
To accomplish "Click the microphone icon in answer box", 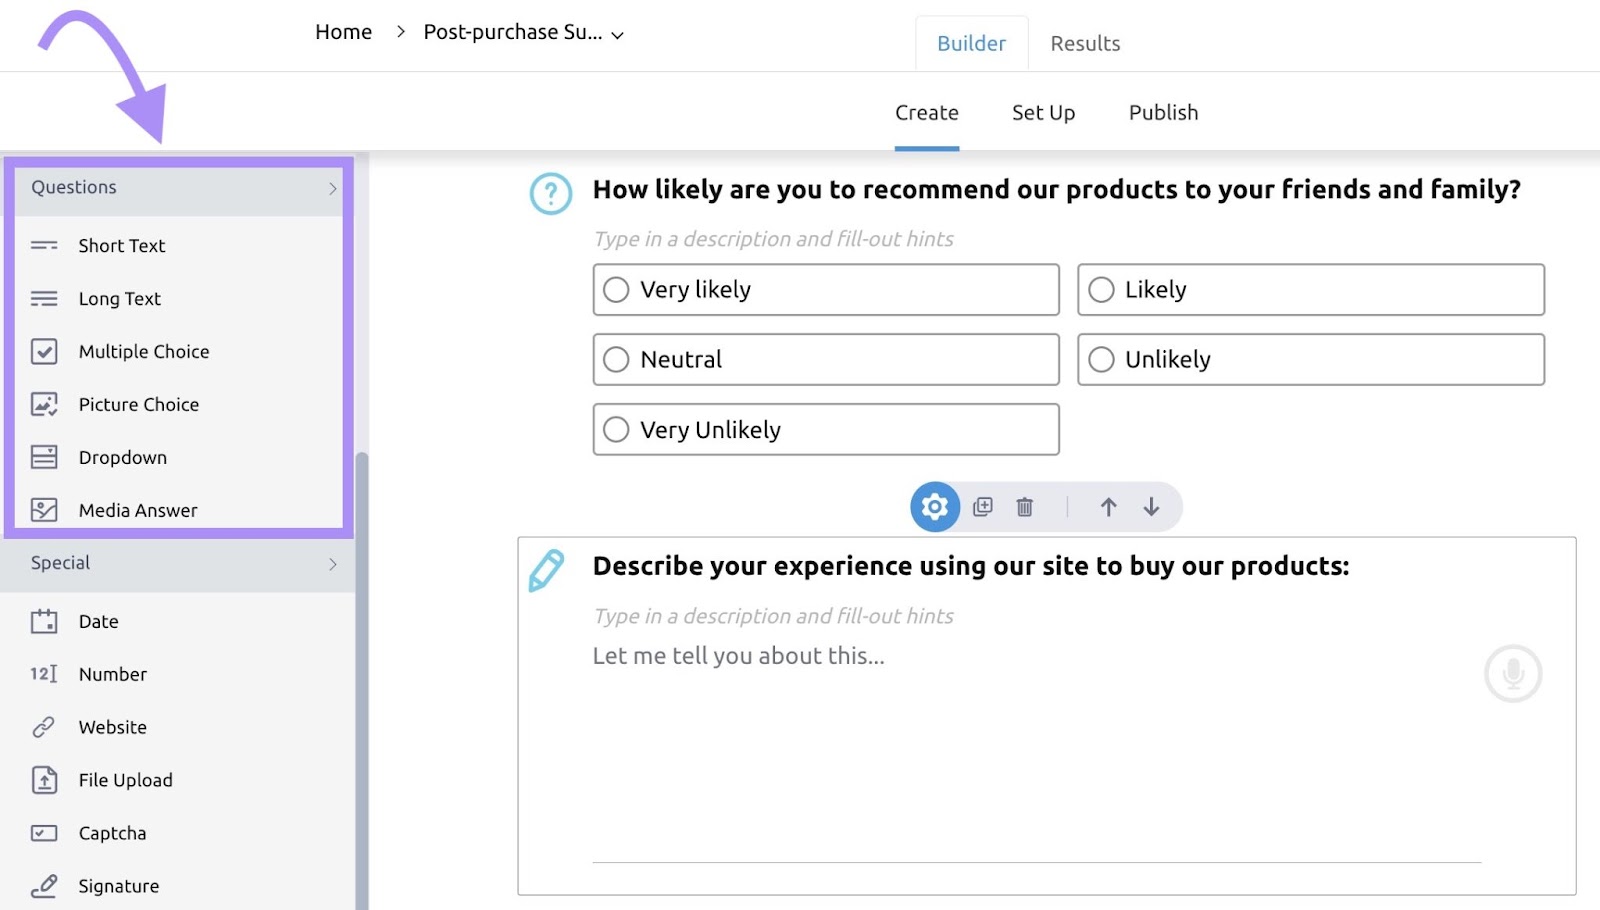I will coord(1513,674).
